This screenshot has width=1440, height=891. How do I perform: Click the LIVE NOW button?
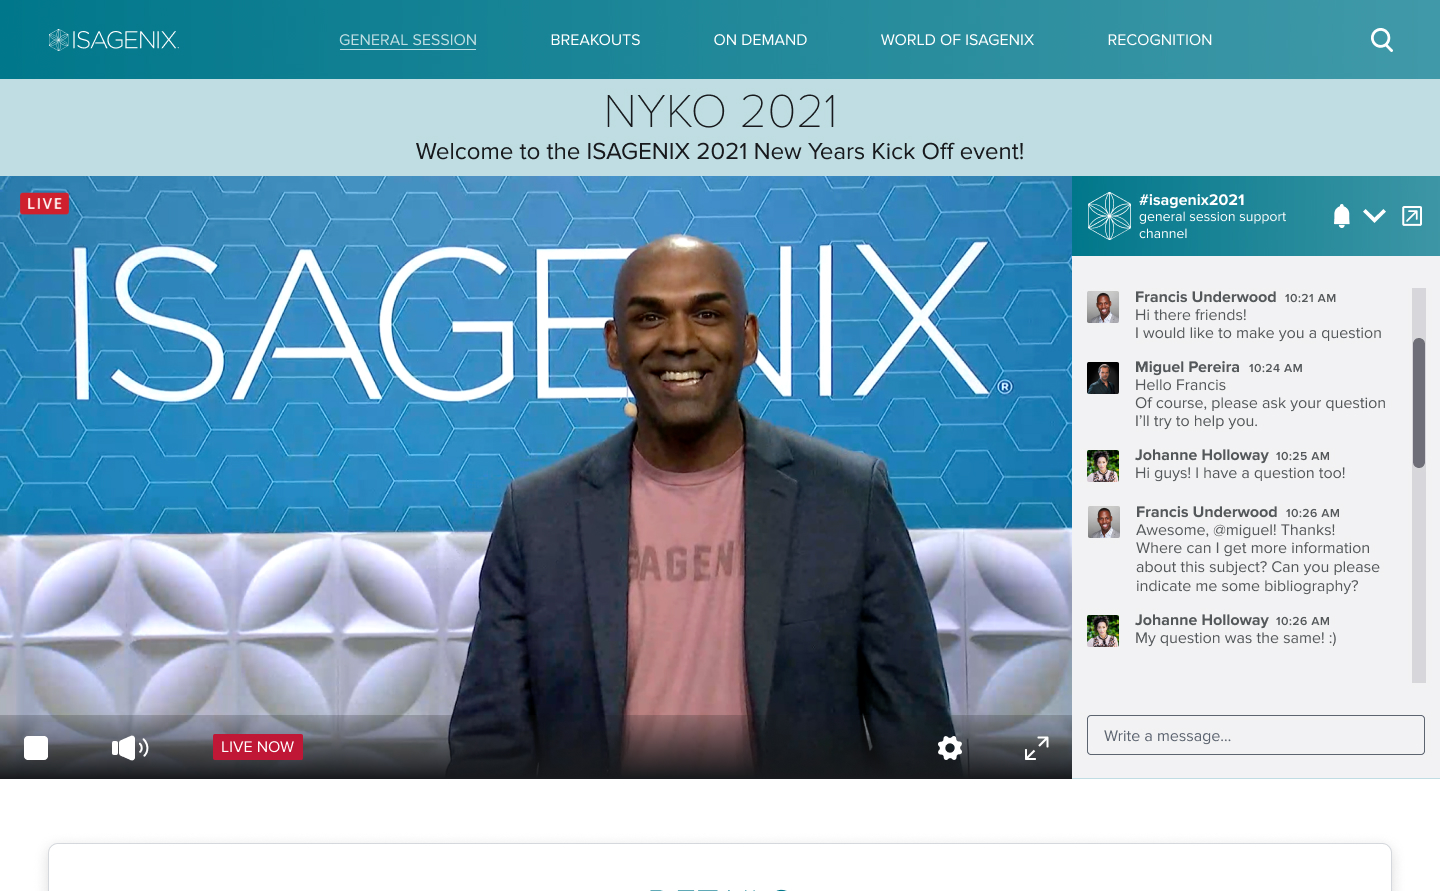pyautogui.click(x=258, y=747)
